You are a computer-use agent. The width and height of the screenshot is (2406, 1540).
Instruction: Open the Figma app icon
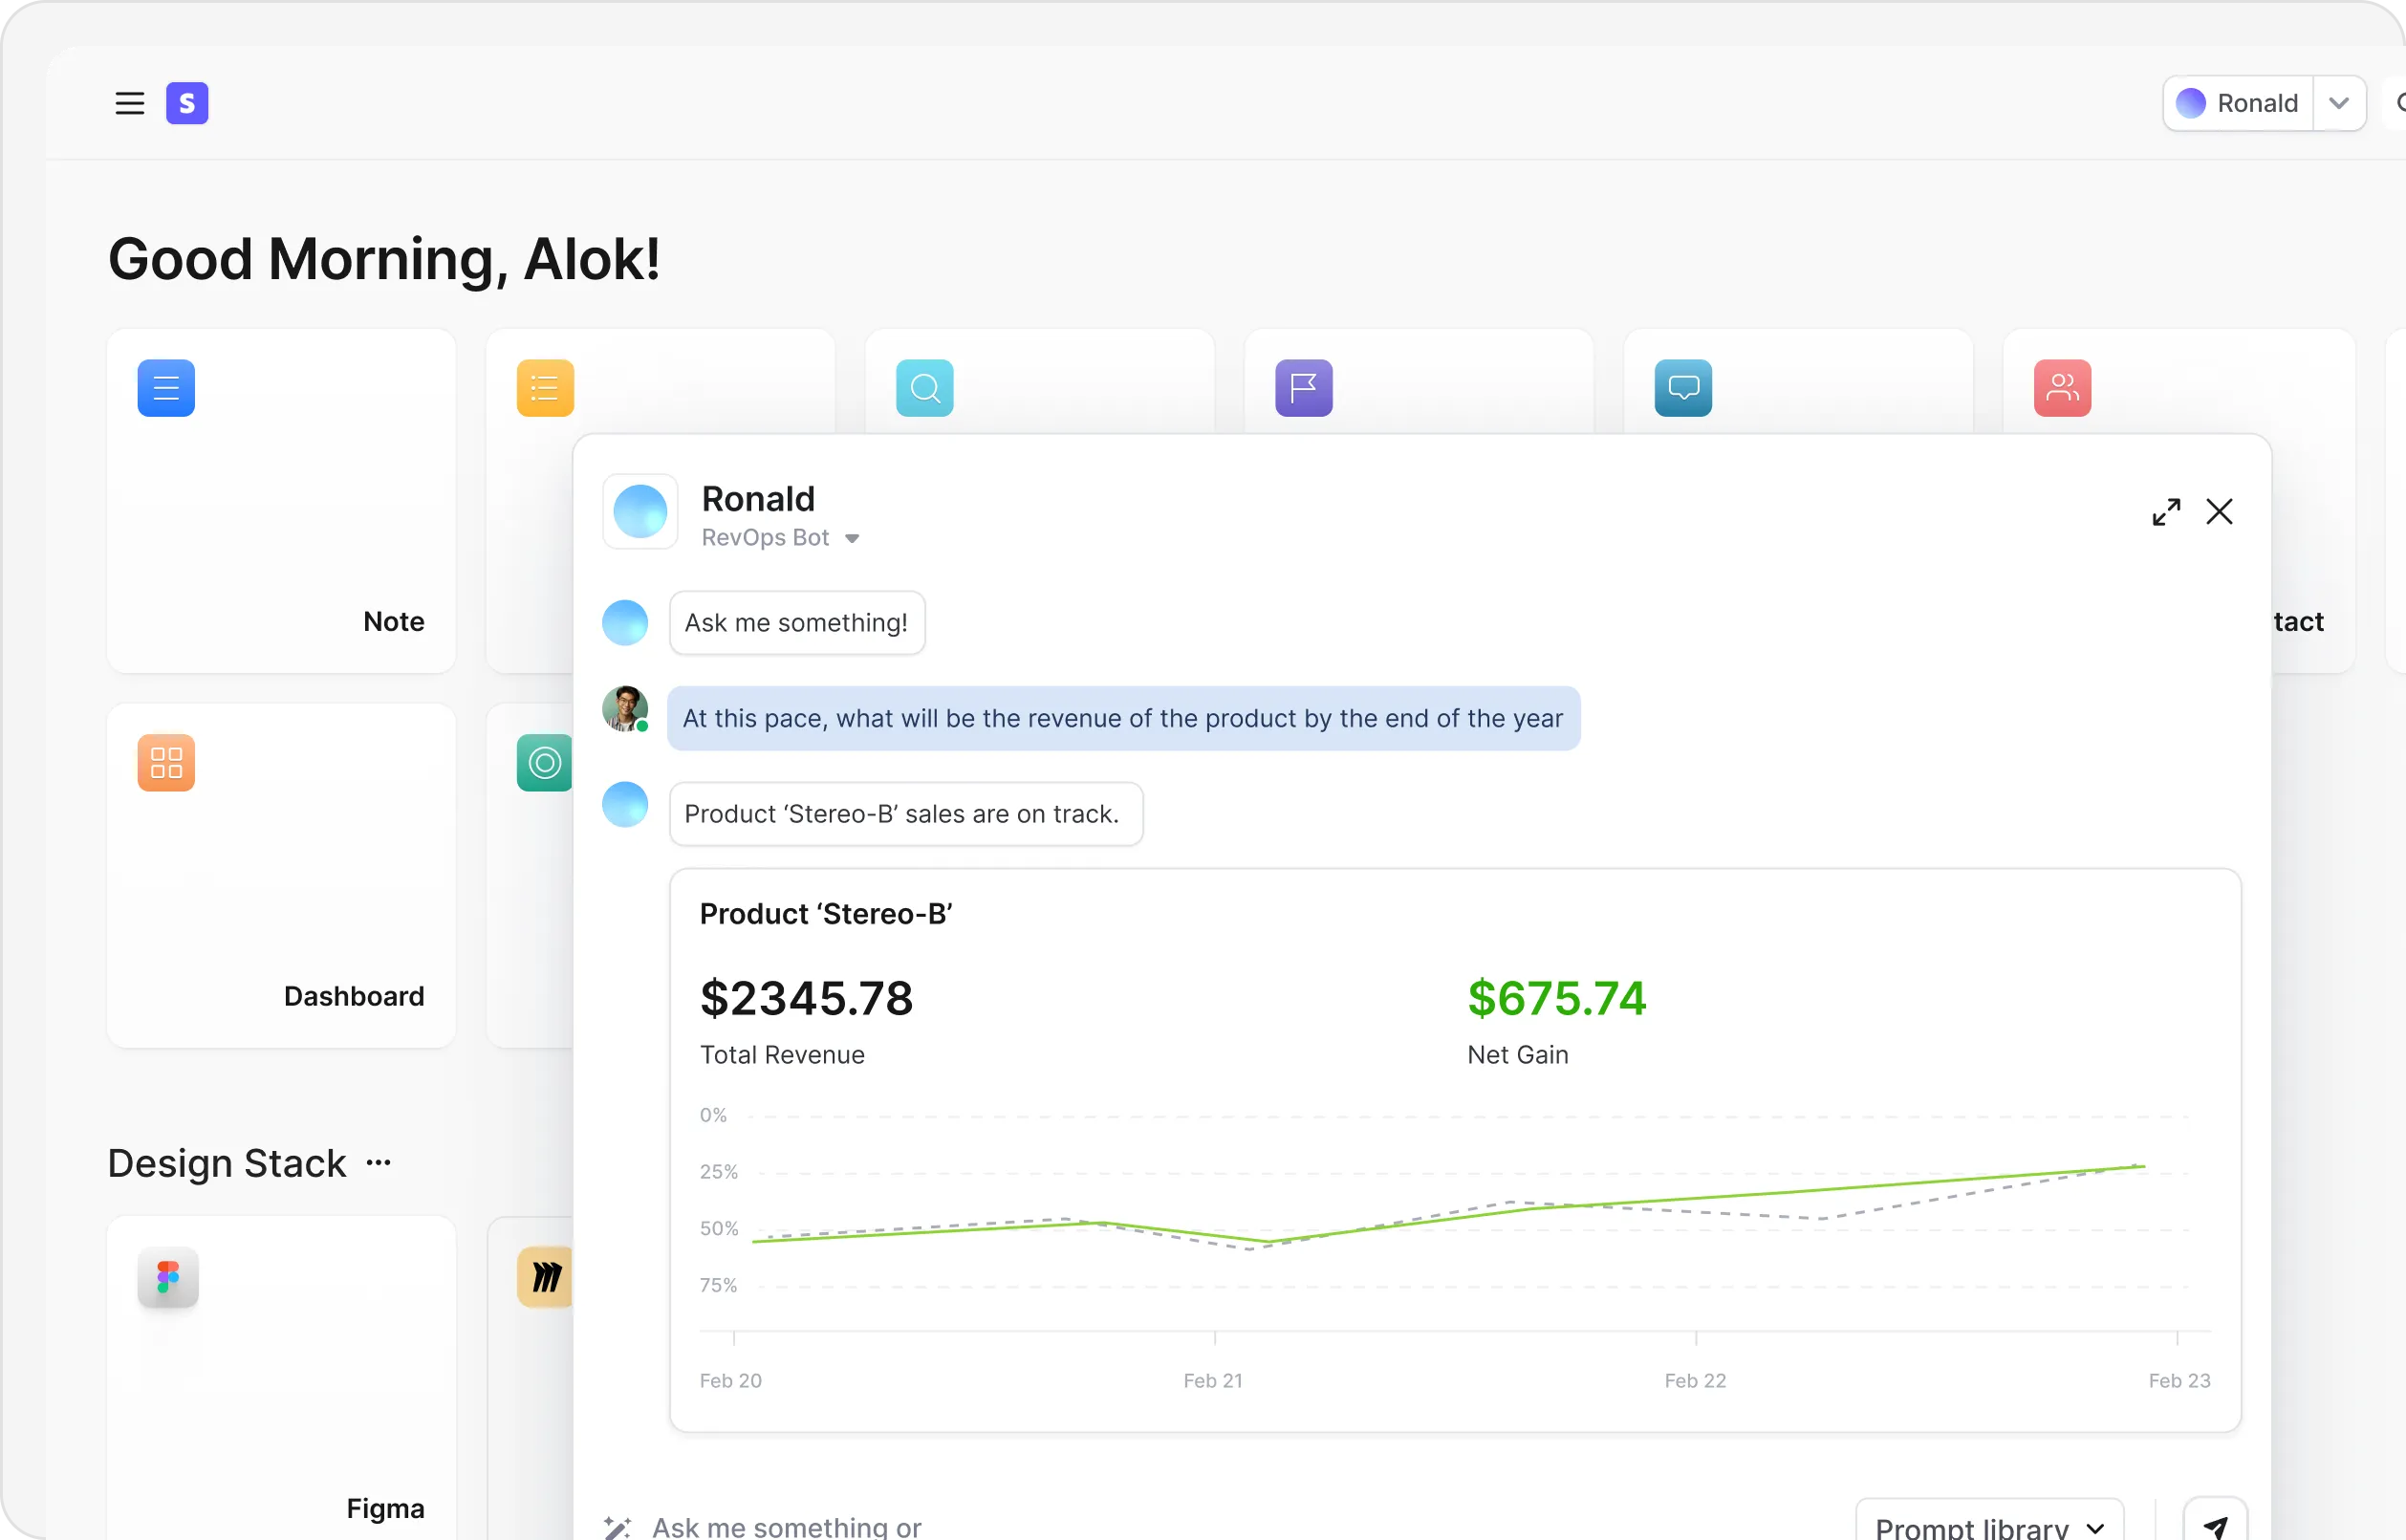click(x=168, y=1277)
